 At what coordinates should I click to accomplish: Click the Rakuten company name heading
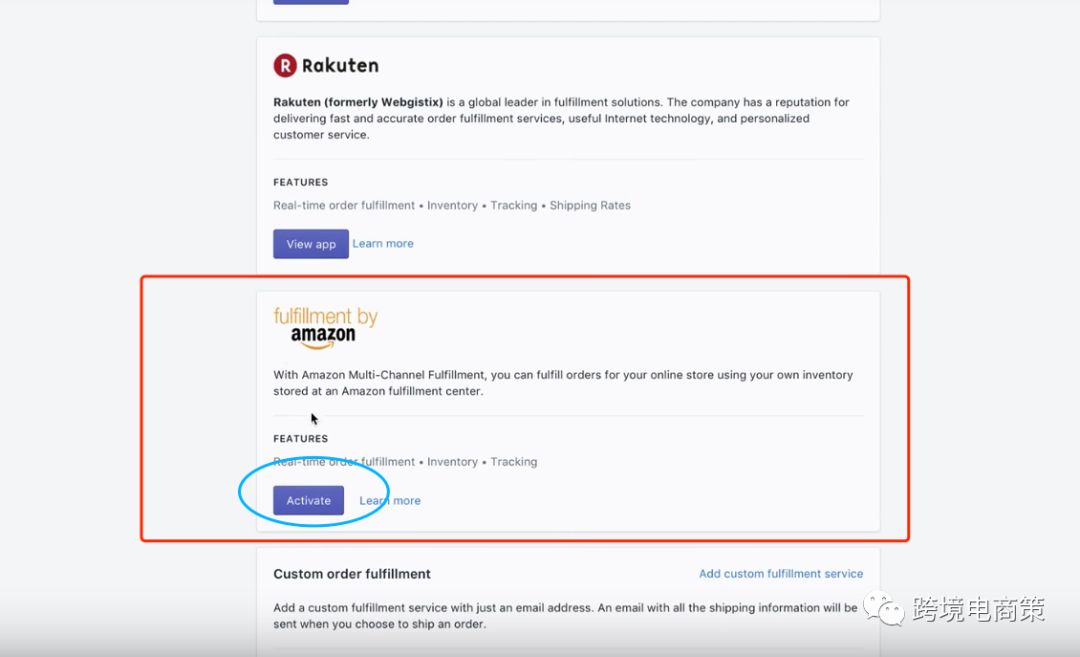coord(340,66)
